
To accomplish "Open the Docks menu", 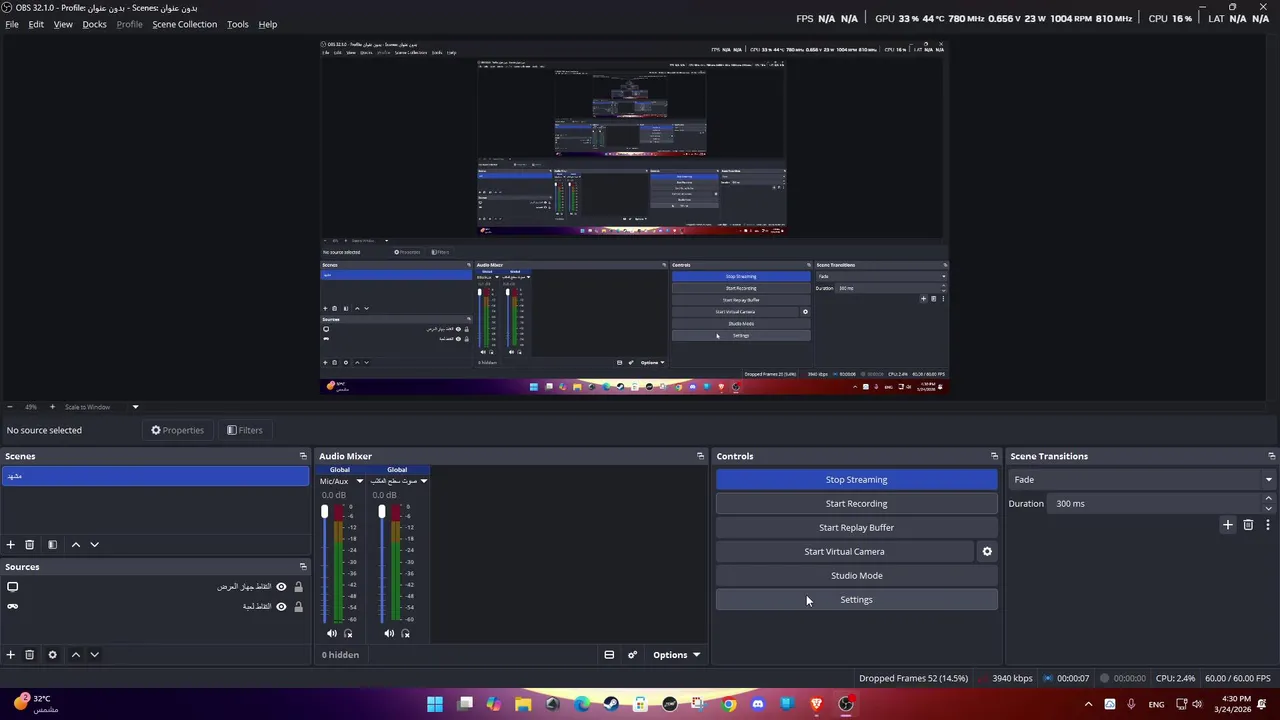I will (x=94, y=24).
